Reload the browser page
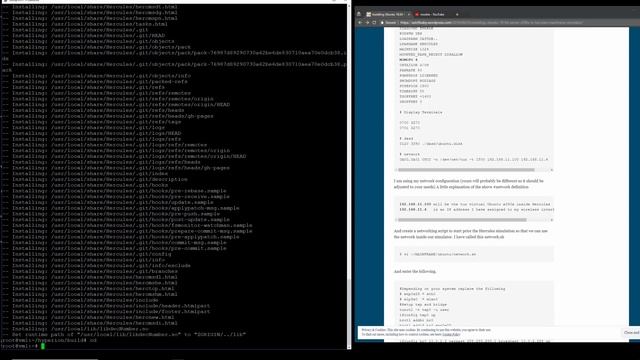This screenshot has width=640, height=360. click(x=374, y=22)
